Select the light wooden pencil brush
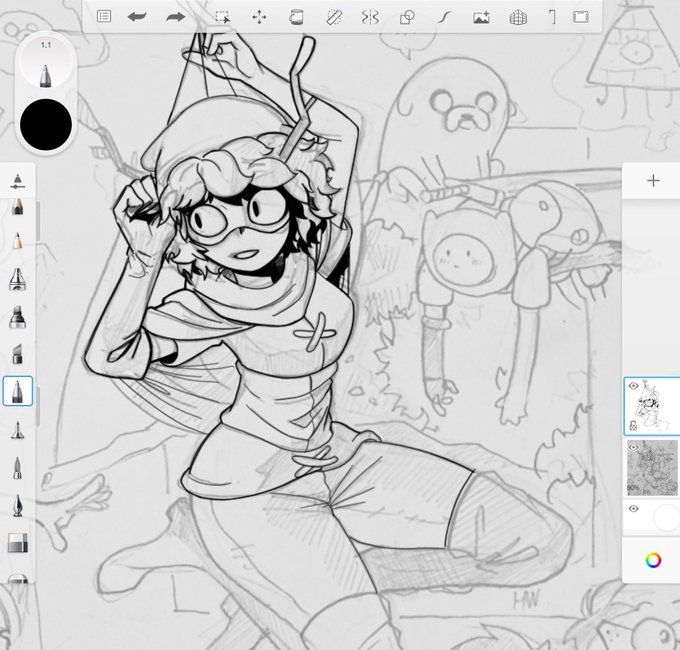680x650 pixels. (17, 241)
